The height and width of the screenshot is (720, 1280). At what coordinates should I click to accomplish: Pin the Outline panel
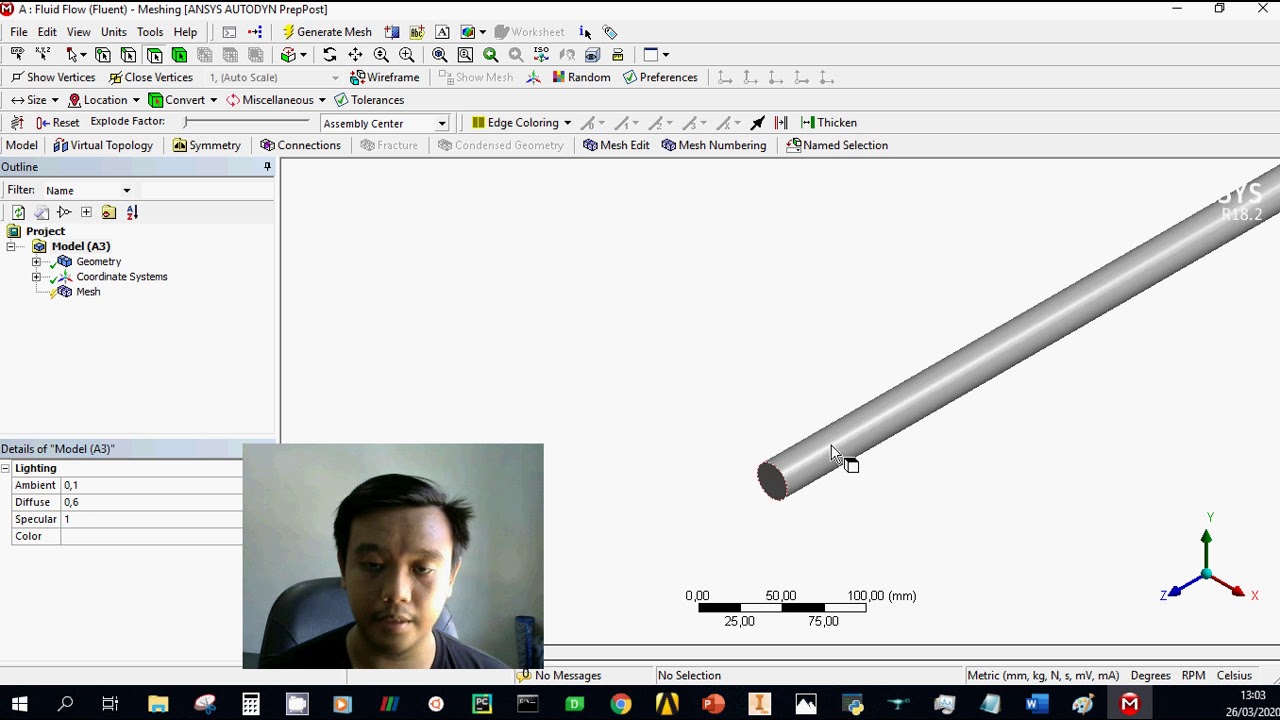tap(267, 167)
